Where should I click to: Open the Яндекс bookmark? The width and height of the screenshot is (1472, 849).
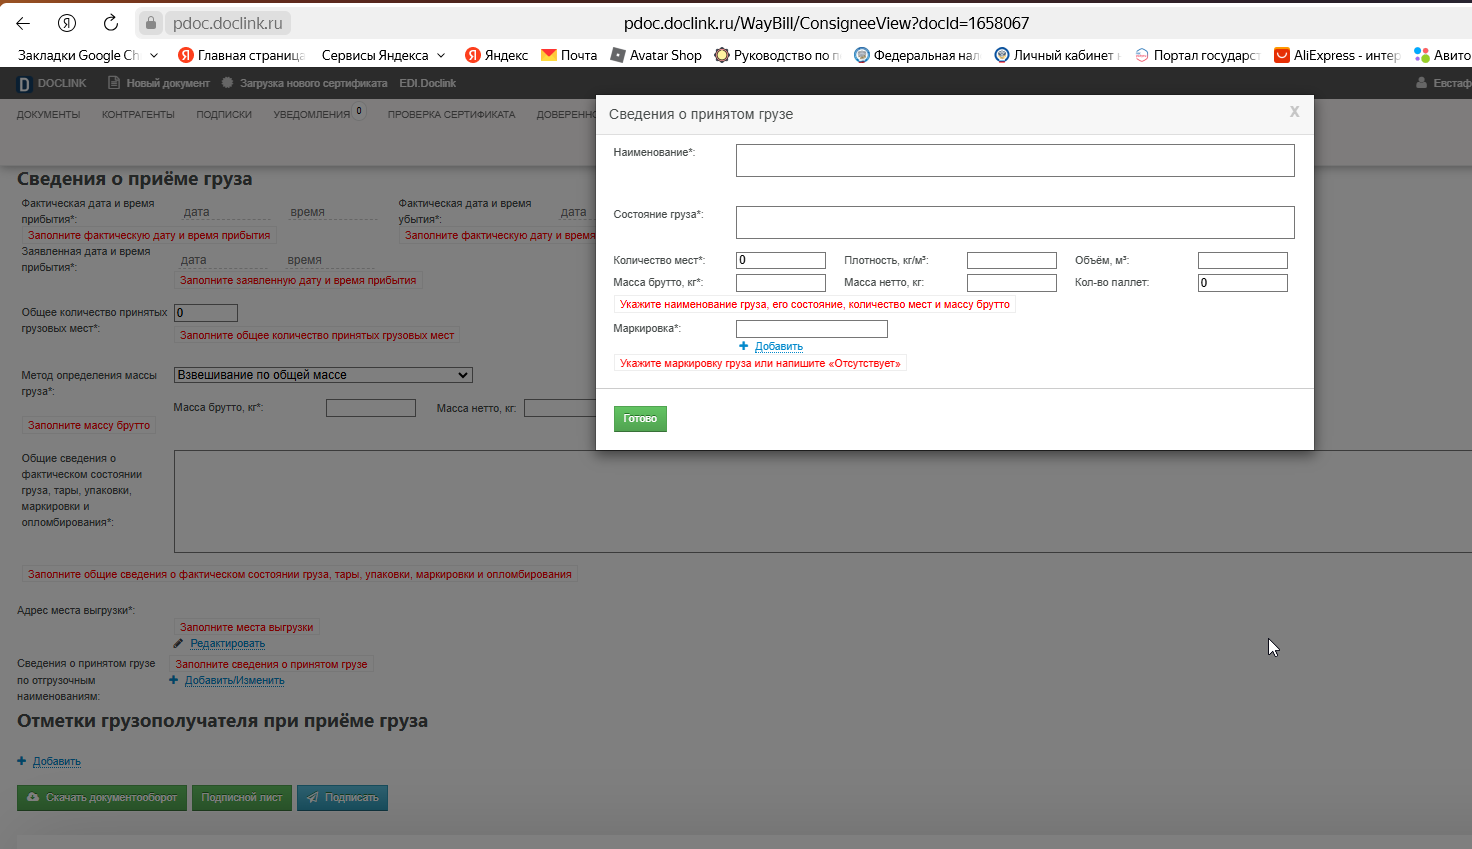click(x=497, y=55)
